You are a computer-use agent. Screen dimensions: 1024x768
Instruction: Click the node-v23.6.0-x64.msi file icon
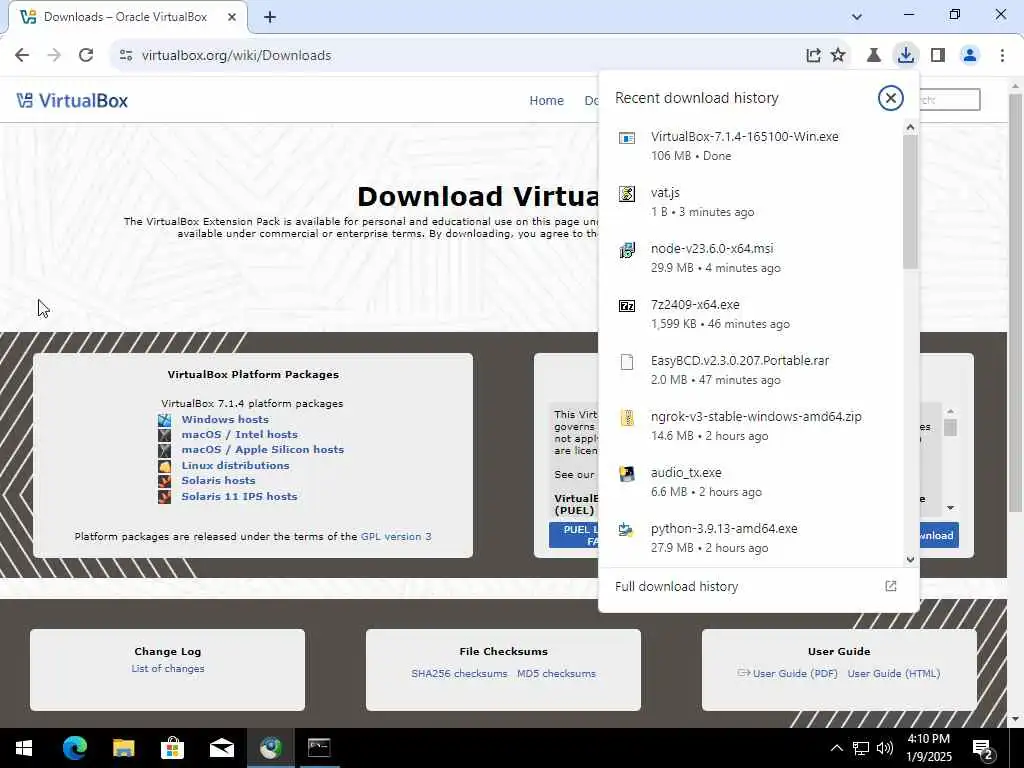[x=627, y=250]
